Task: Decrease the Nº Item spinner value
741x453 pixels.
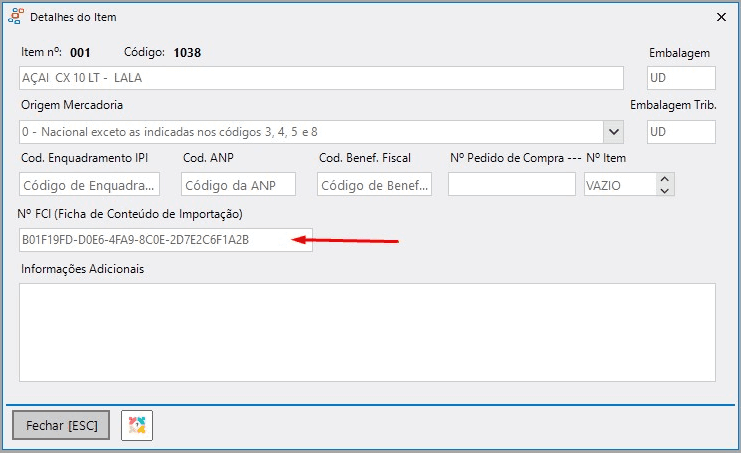Action: (664, 190)
